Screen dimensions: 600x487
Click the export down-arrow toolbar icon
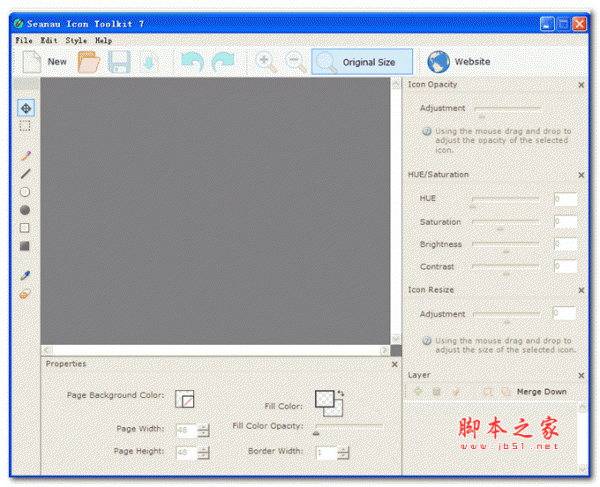pos(149,62)
